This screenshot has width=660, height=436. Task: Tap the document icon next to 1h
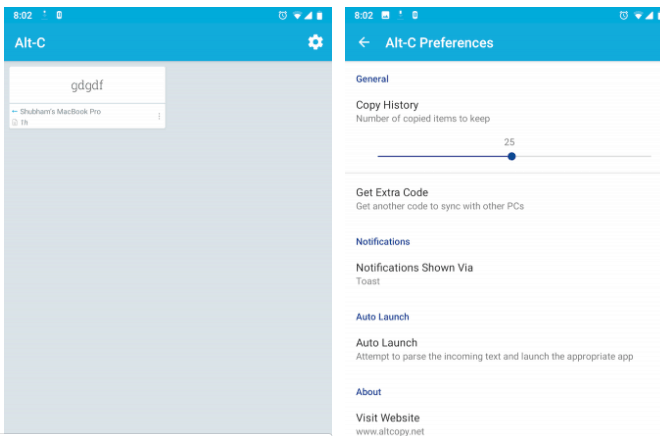pos(14,122)
